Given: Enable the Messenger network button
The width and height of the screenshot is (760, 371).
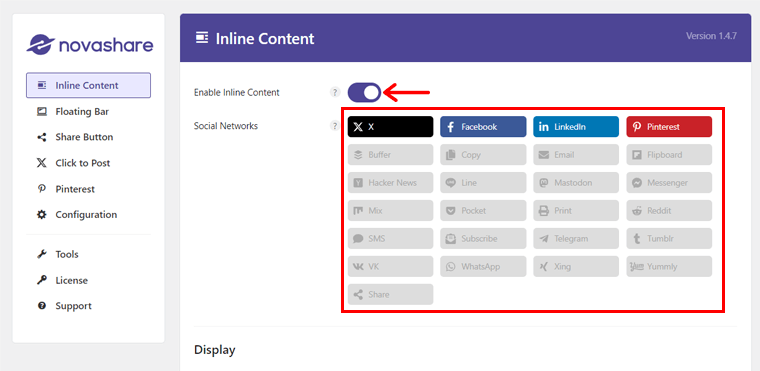Looking at the screenshot, I should pyautogui.click(x=669, y=183).
